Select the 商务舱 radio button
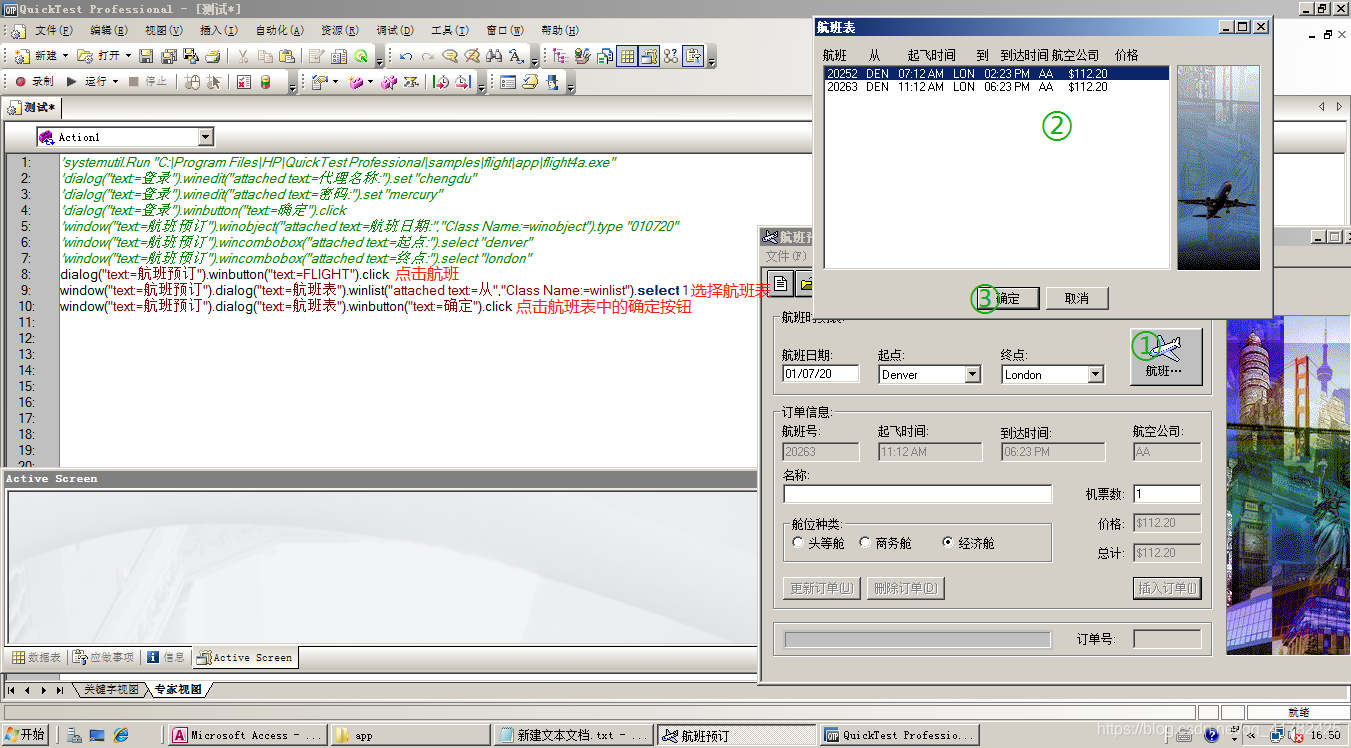Screen dimensions: 1351x748 point(865,543)
